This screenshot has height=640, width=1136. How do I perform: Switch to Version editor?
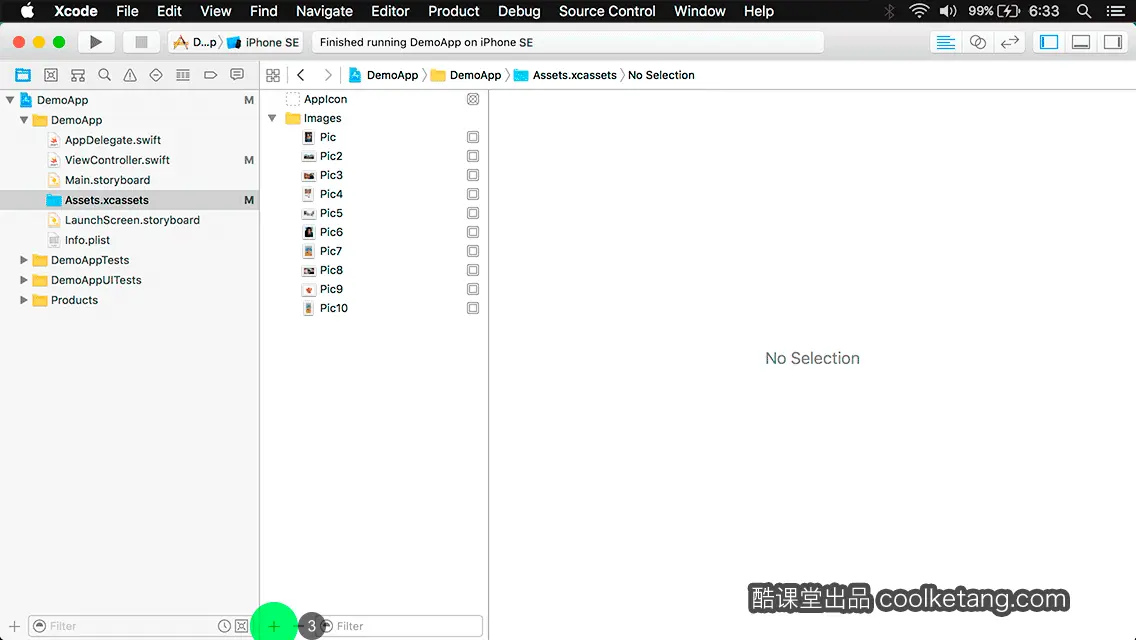(1009, 42)
